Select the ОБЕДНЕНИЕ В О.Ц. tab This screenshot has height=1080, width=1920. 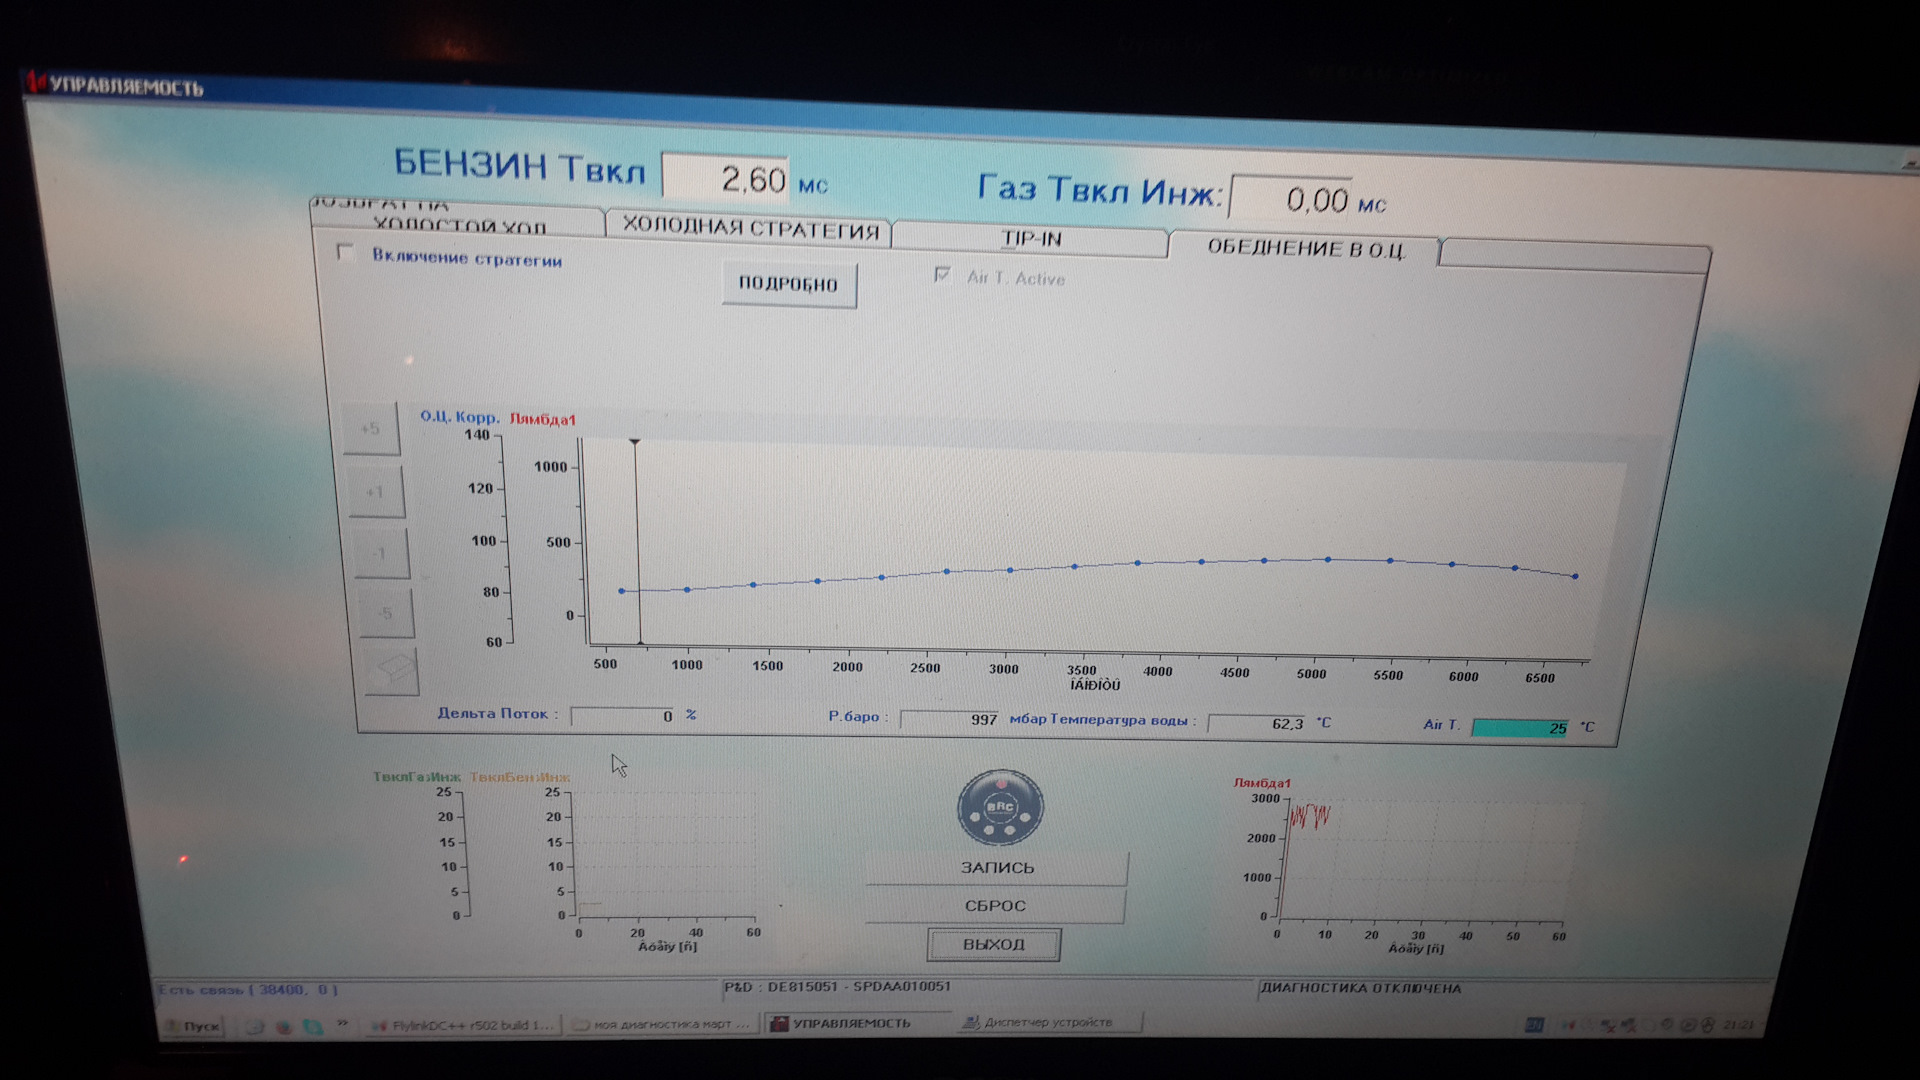point(1305,248)
